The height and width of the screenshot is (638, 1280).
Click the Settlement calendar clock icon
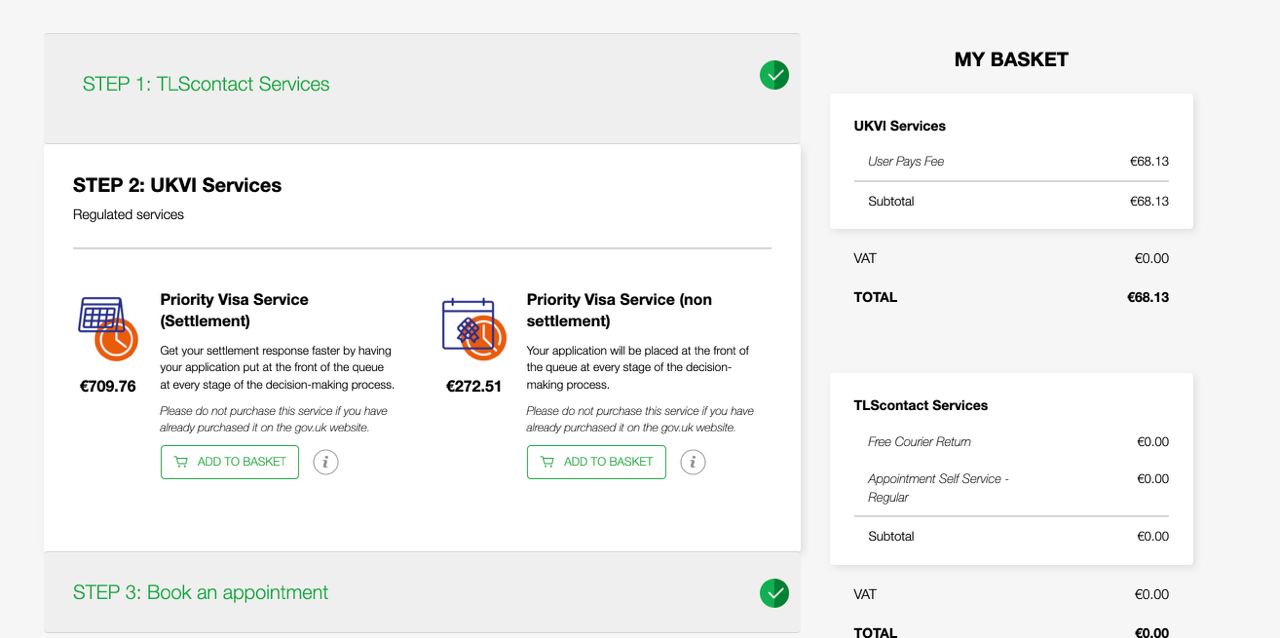tap(107, 328)
